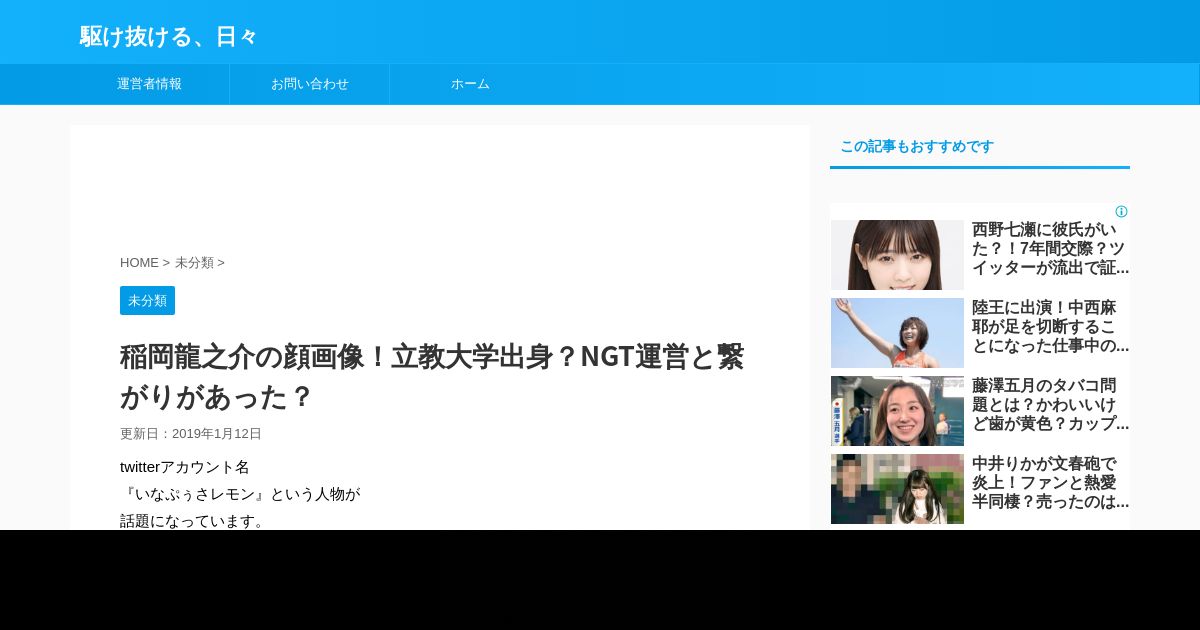Click the この記事もおすすめです sidebar heading
Image resolution: width=1200 pixels, height=630 pixels.
[917, 146]
